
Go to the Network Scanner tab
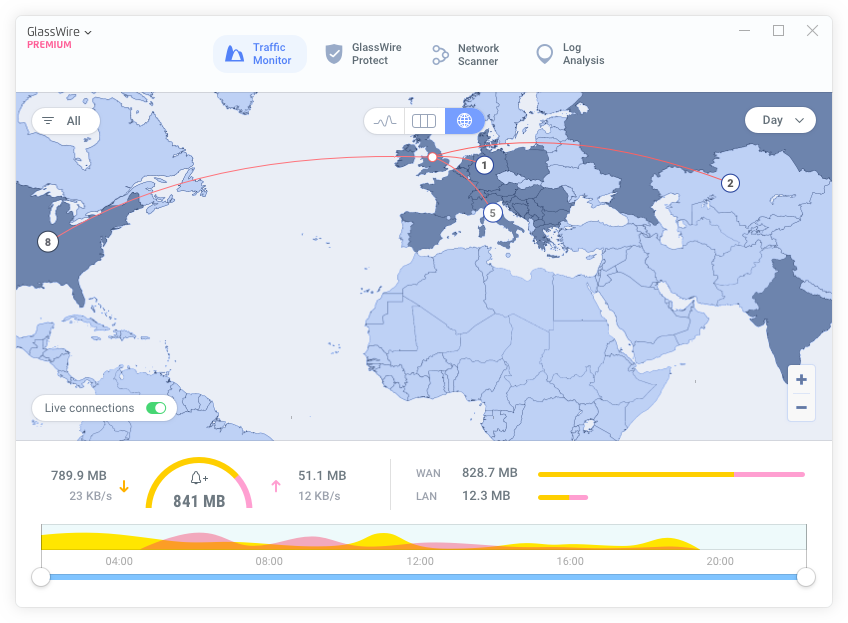click(x=466, y=54)
